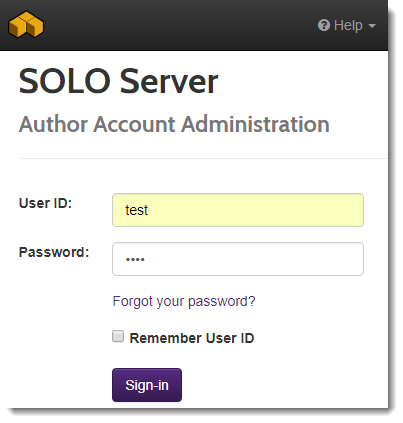Expand the Help dropdown caret arrow
This screenshot has height=423, width=403.
[372, 26]
